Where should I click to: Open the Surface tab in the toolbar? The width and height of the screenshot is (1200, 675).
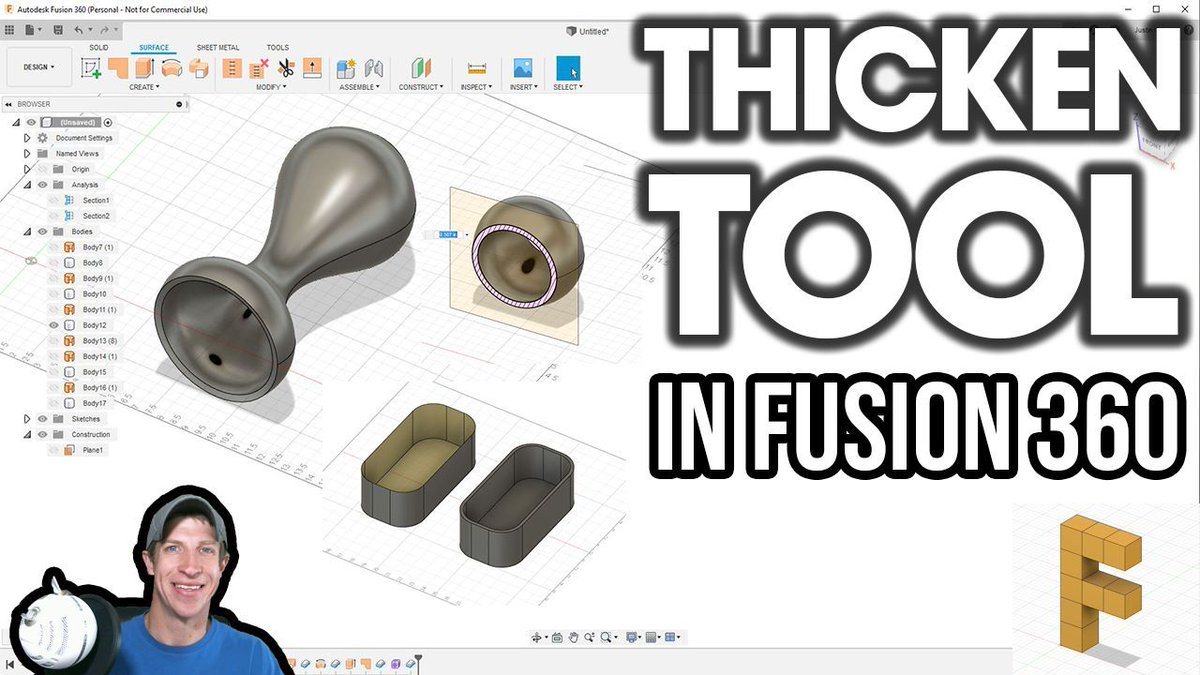pyautogui.click(x=154, y=47)
